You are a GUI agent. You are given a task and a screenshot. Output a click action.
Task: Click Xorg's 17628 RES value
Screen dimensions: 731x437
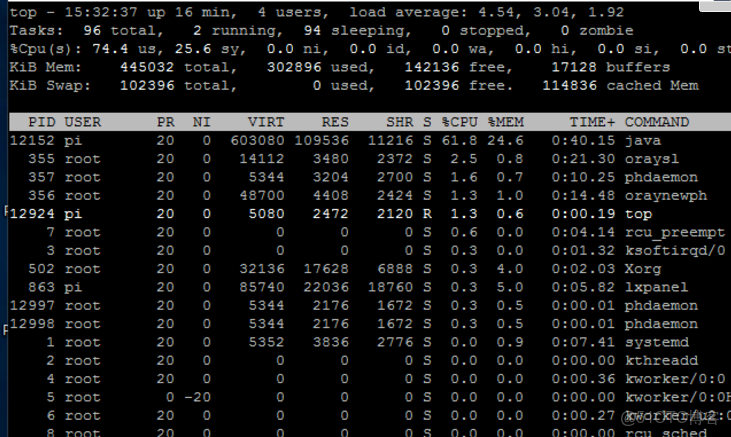click(x=326, y=269)
